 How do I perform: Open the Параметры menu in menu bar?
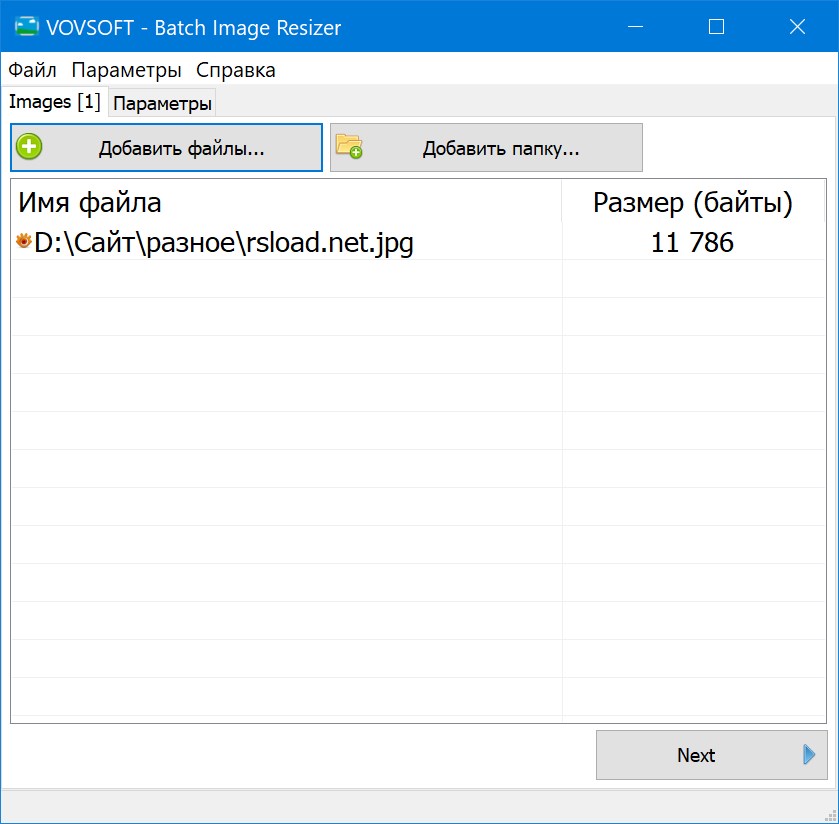[126, 70]
